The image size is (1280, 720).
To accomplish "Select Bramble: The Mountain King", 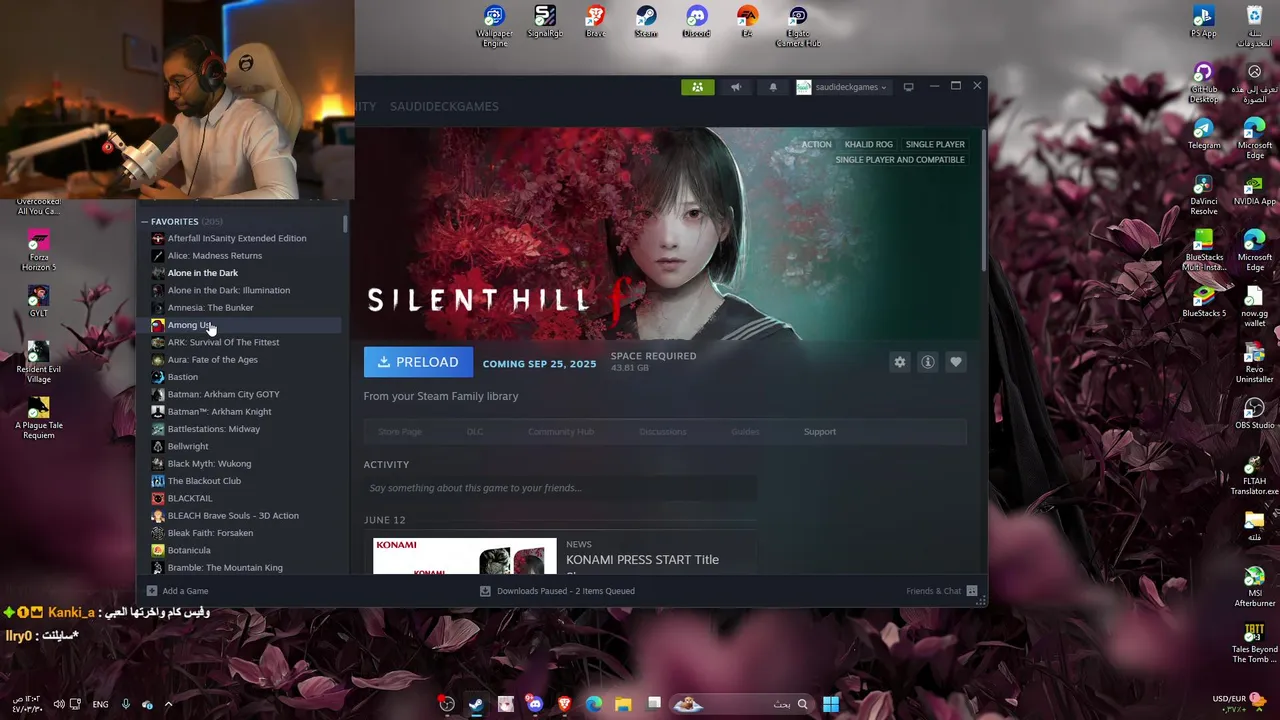I will click(225, 568).
